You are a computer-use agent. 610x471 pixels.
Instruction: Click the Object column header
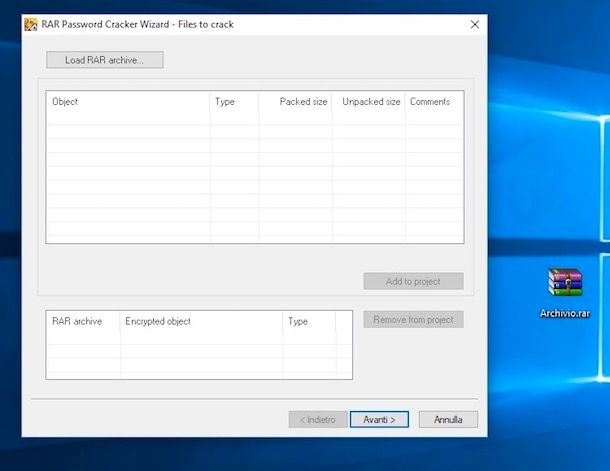[x=128, y=102]
